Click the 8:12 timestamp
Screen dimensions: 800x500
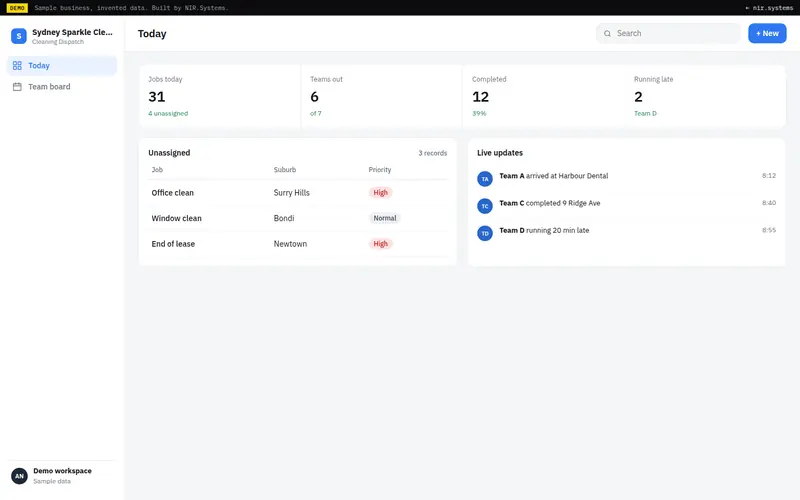point(769,176)
